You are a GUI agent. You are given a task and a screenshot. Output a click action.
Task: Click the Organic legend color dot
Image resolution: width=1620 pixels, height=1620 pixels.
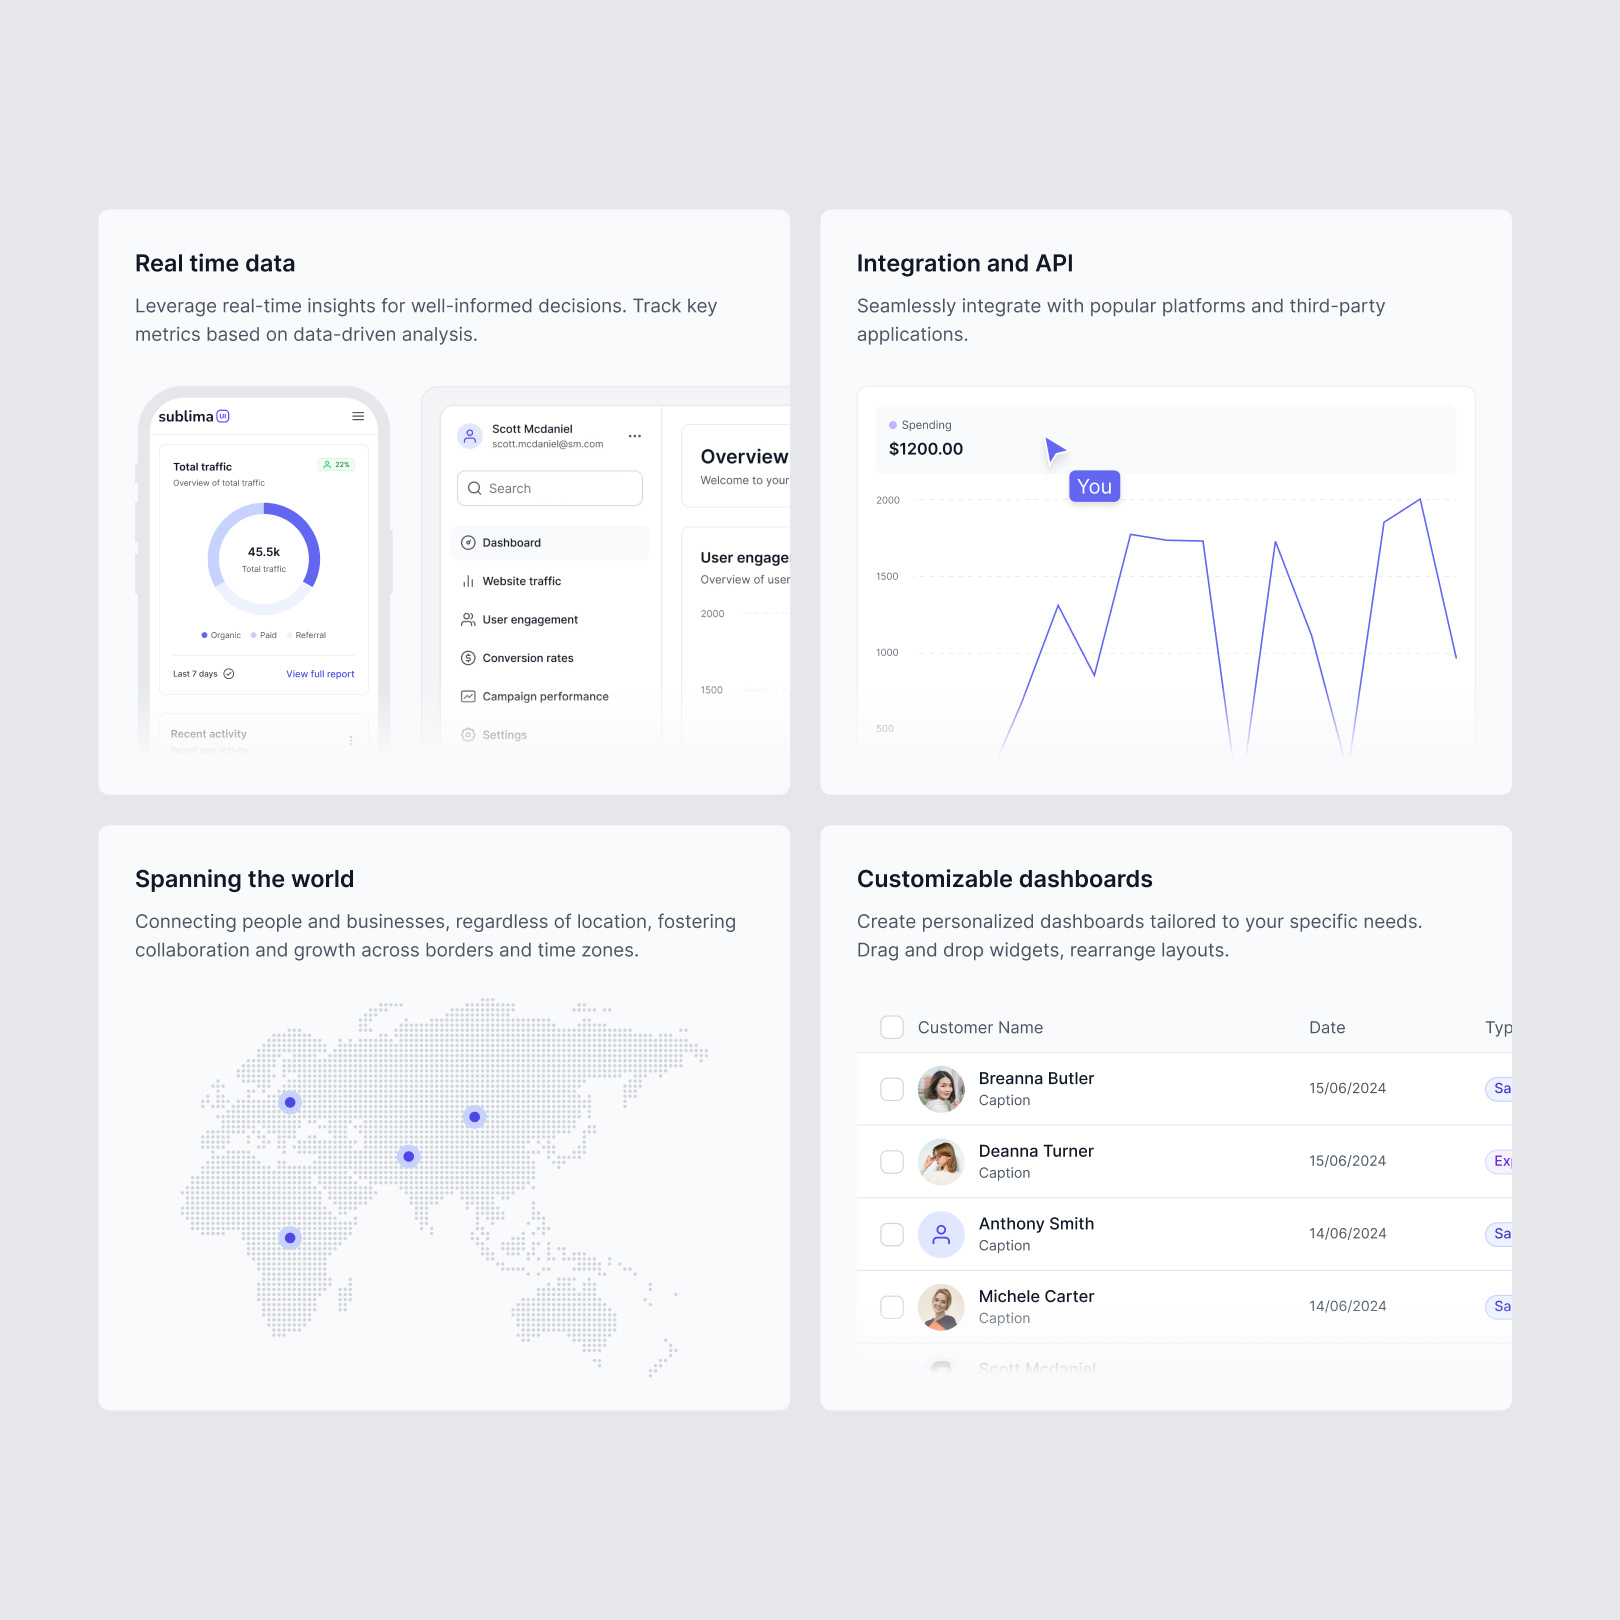(204, 635)
